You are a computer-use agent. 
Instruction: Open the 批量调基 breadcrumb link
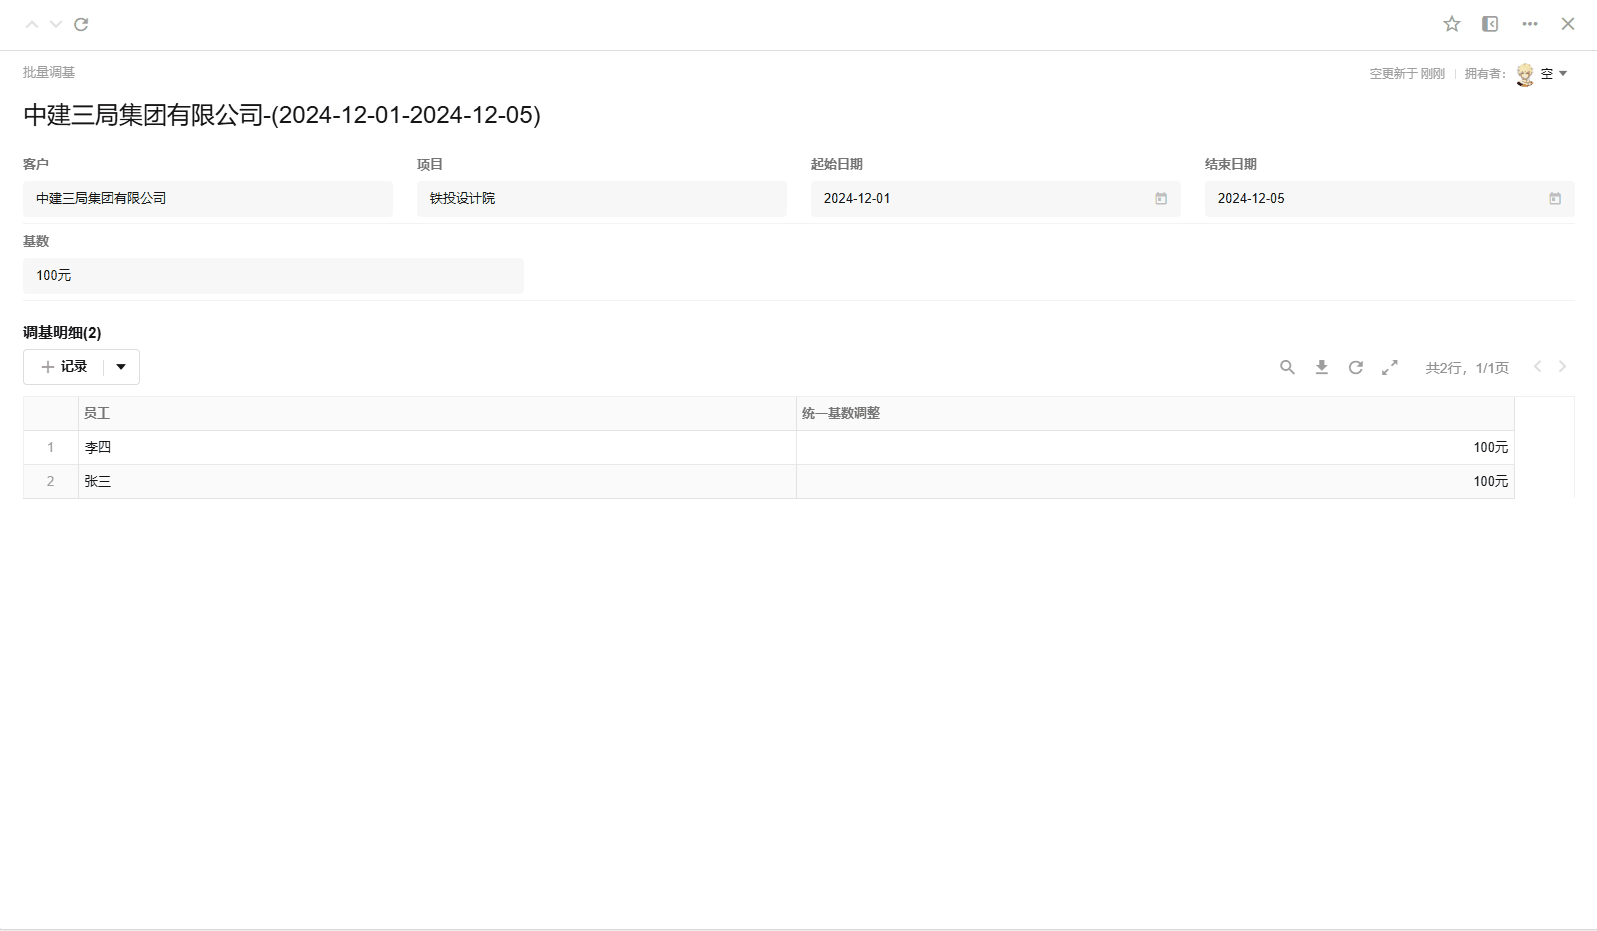point(49,72)
